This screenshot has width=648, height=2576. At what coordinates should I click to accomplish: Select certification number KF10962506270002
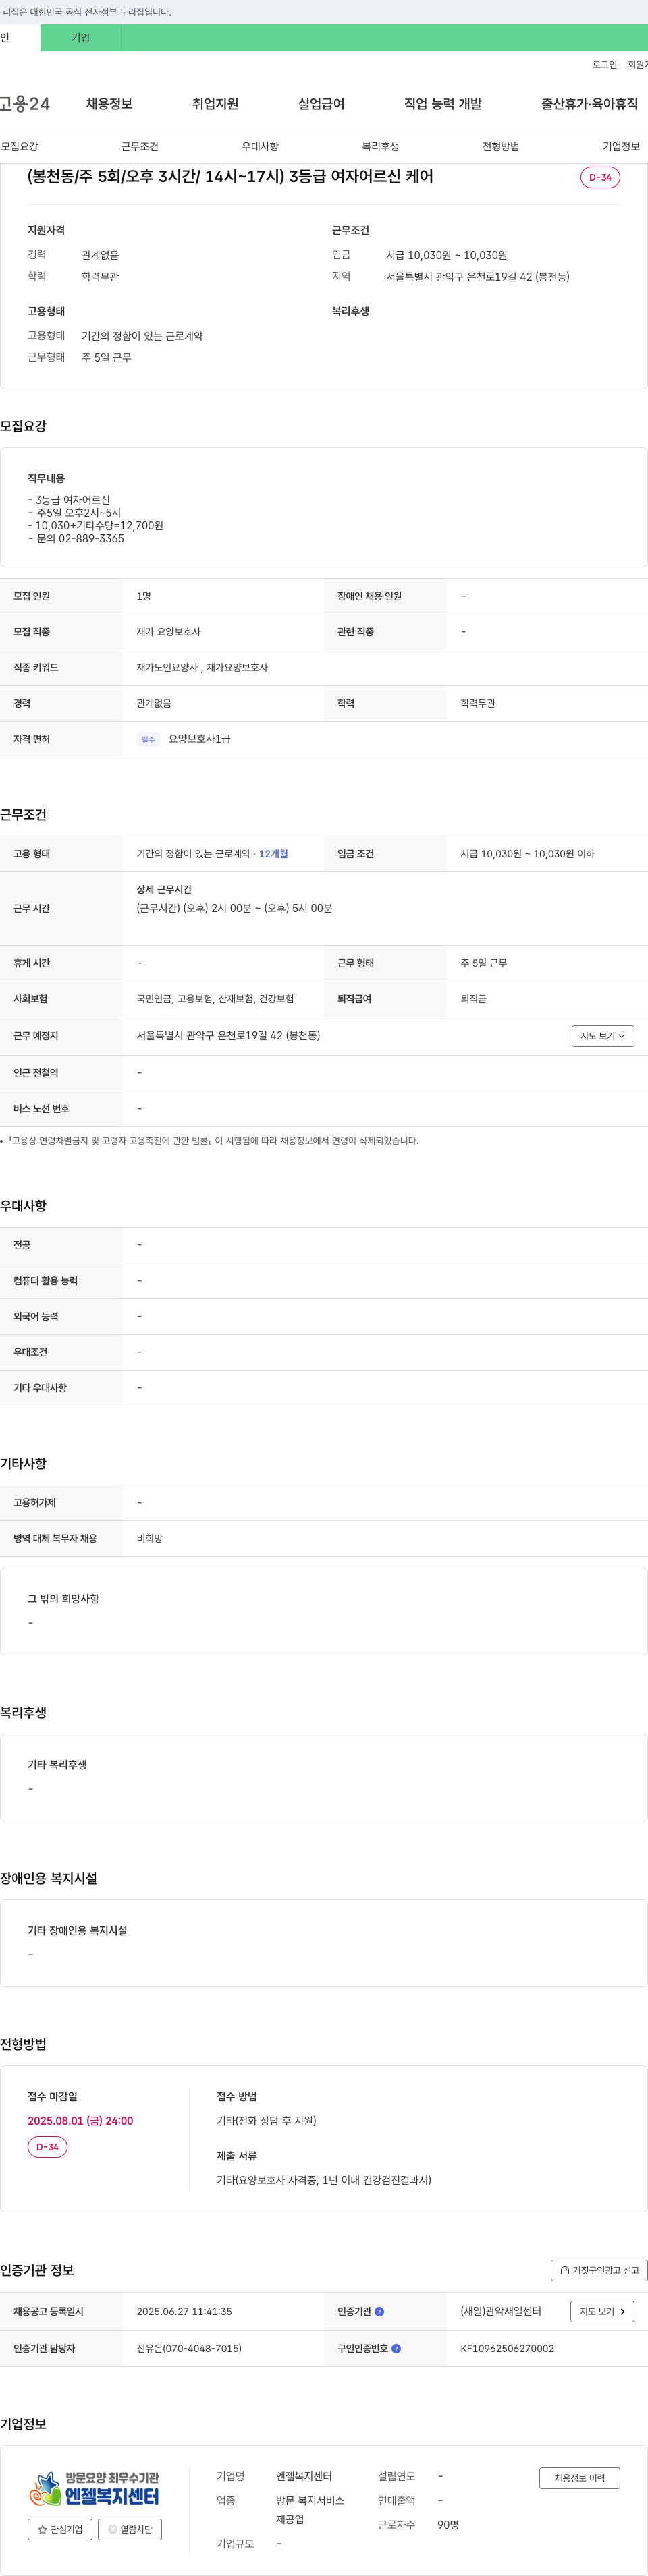tap(507, 2348)
